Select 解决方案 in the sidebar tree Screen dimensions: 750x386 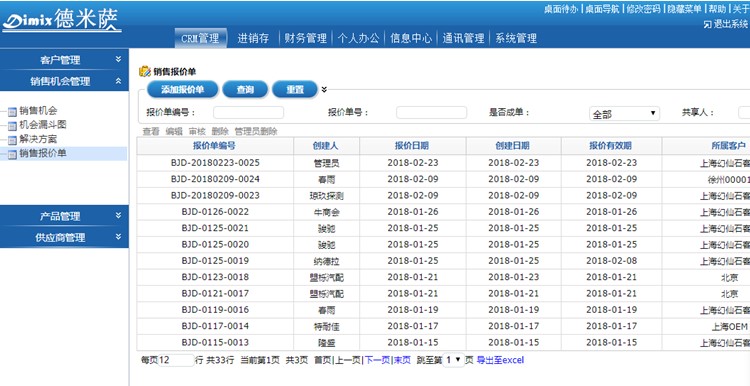[38, 140]
